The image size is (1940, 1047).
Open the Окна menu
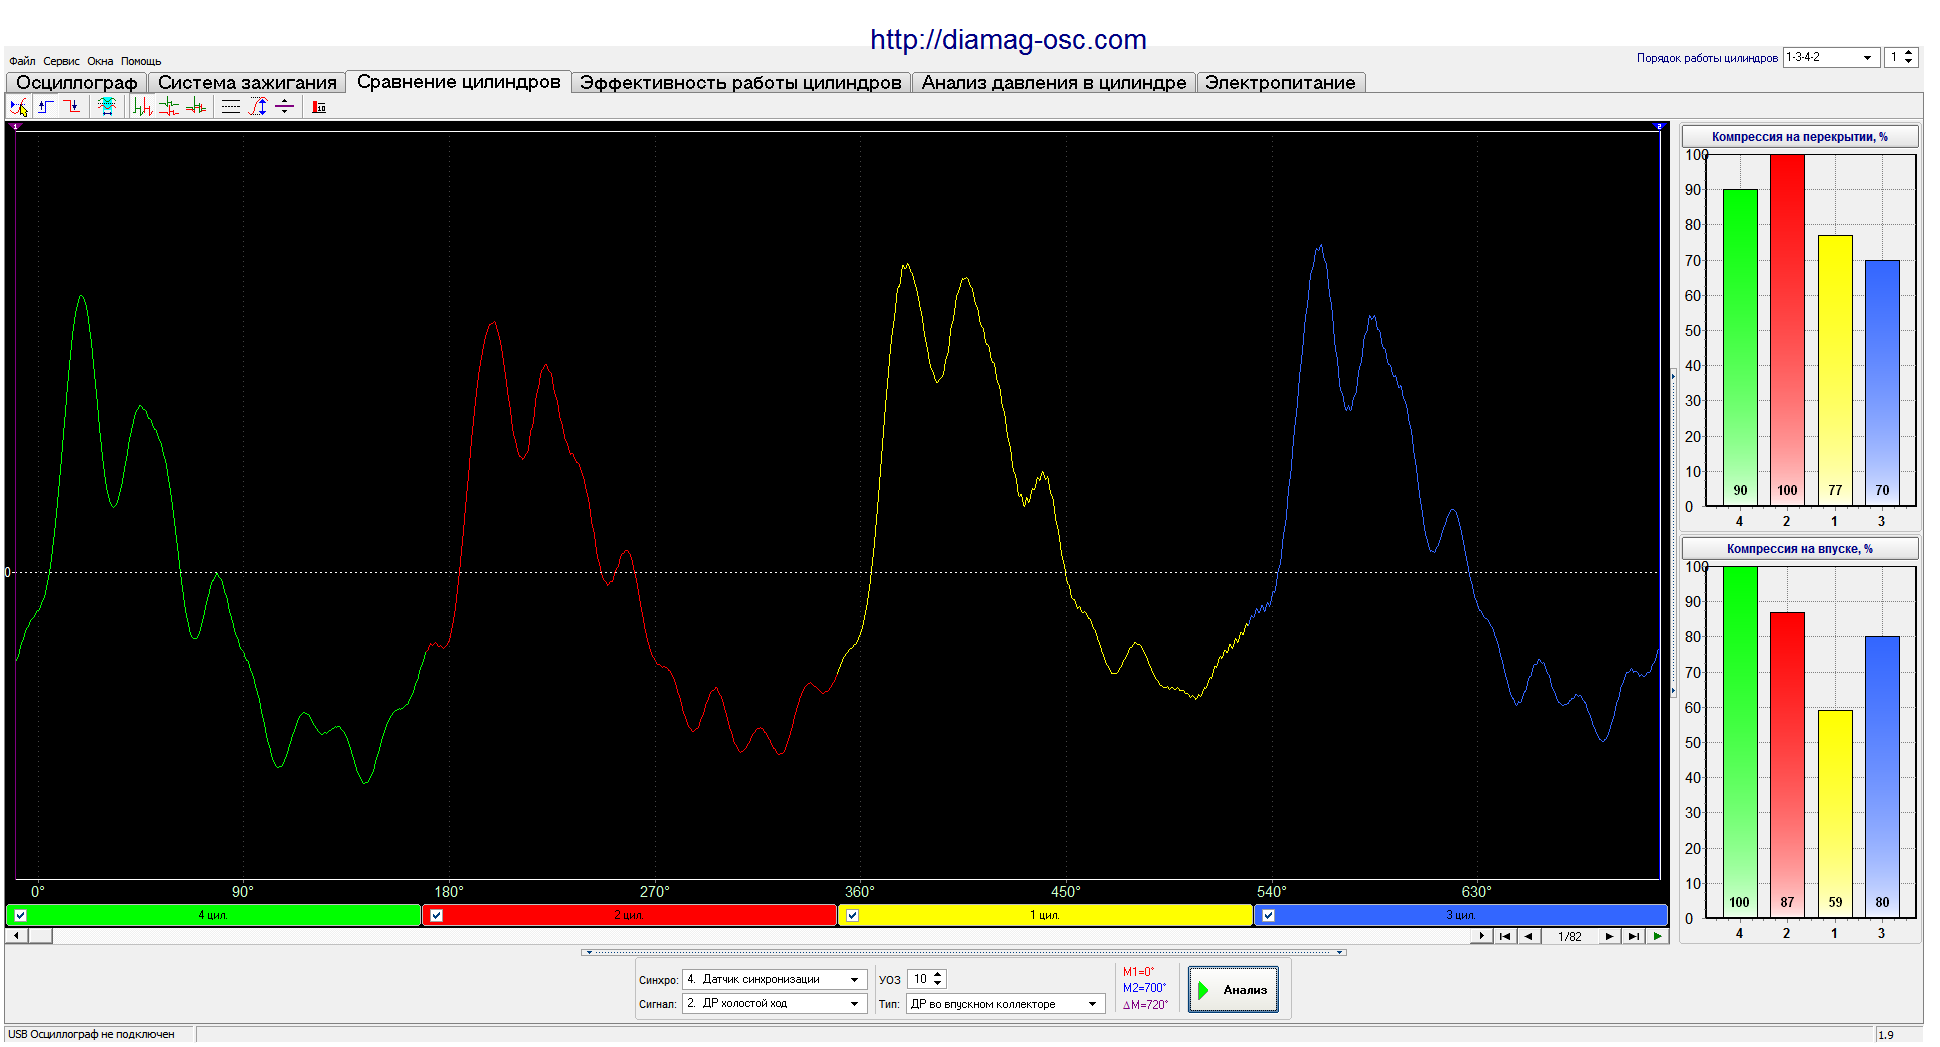(x=100, y=61)
